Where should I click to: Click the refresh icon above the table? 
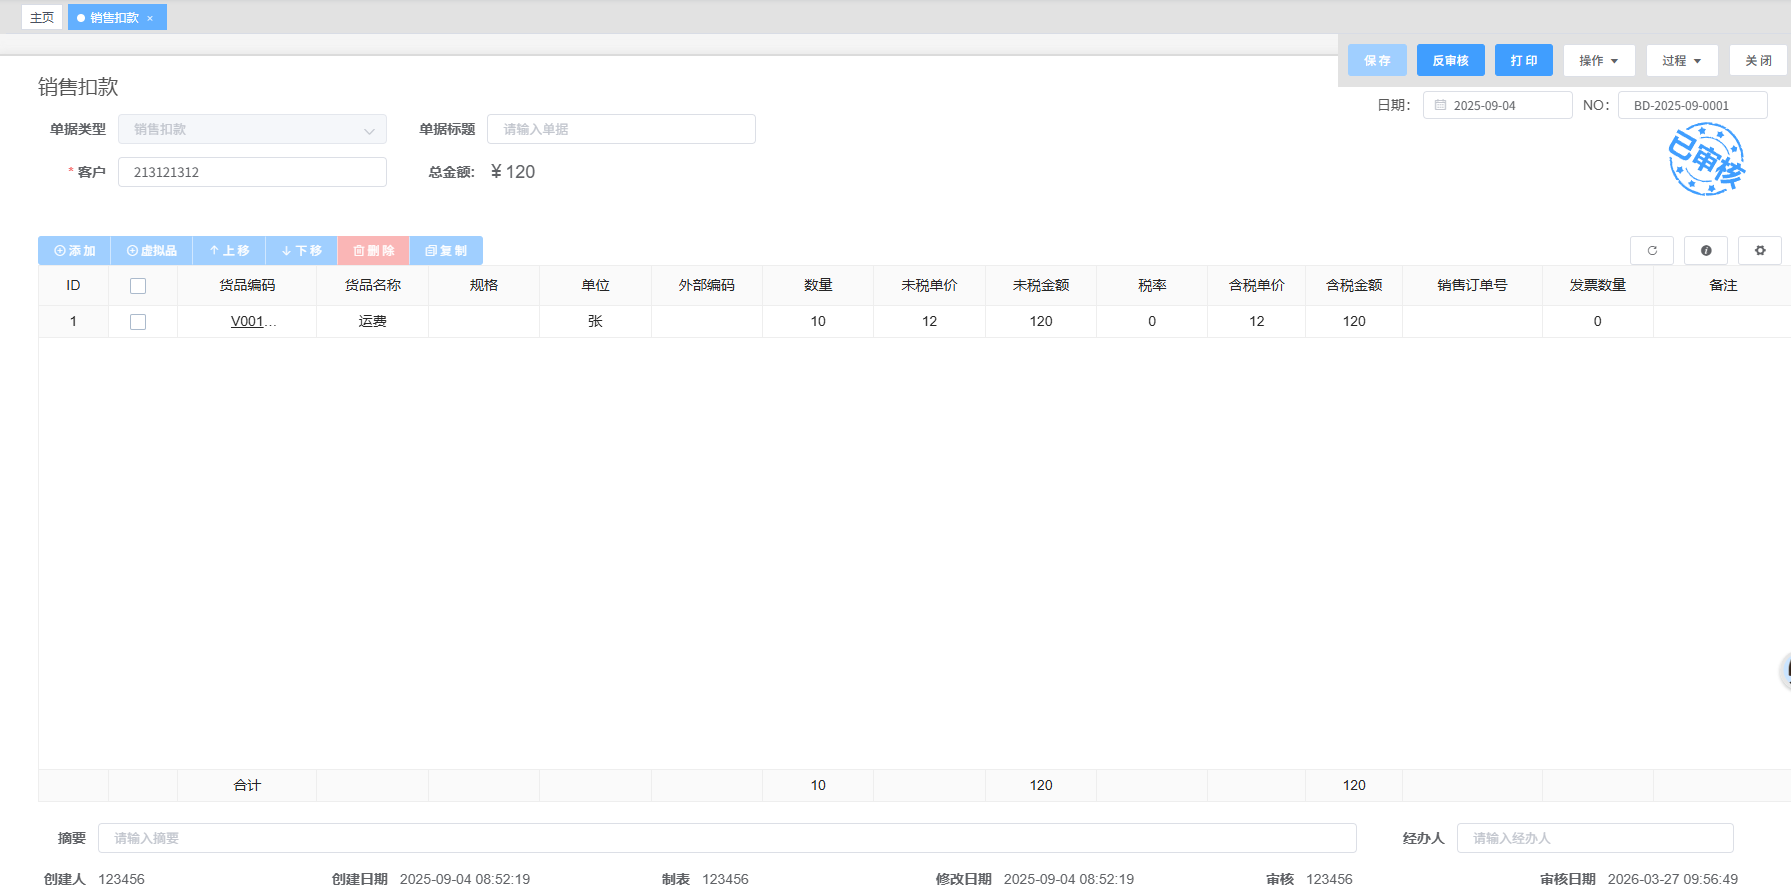pos(1652,251)
